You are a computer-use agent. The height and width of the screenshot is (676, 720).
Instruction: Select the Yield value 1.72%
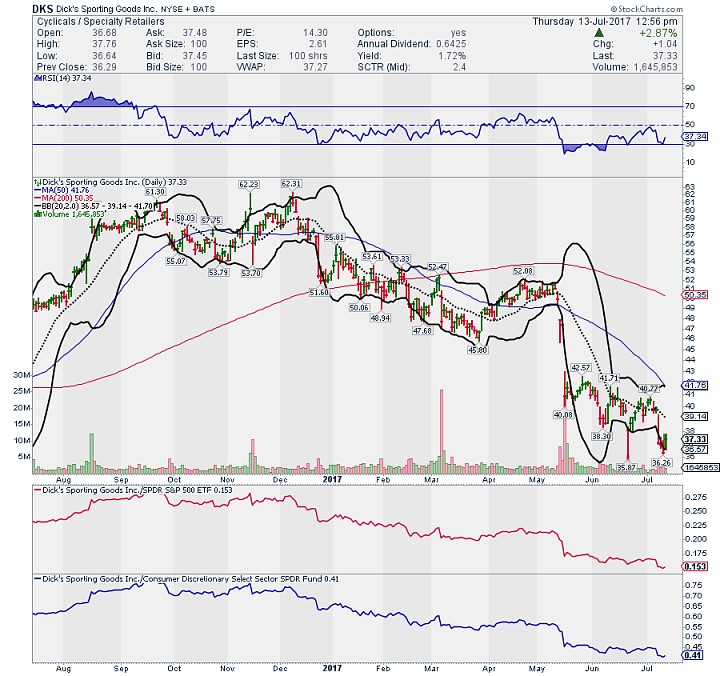[452, 56]
